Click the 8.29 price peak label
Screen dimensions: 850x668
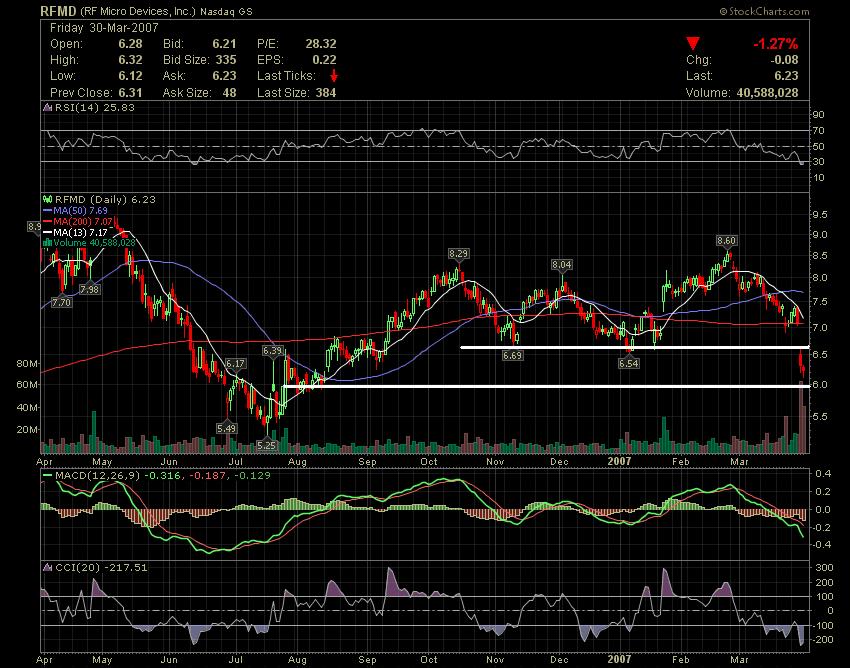[458, 253]
